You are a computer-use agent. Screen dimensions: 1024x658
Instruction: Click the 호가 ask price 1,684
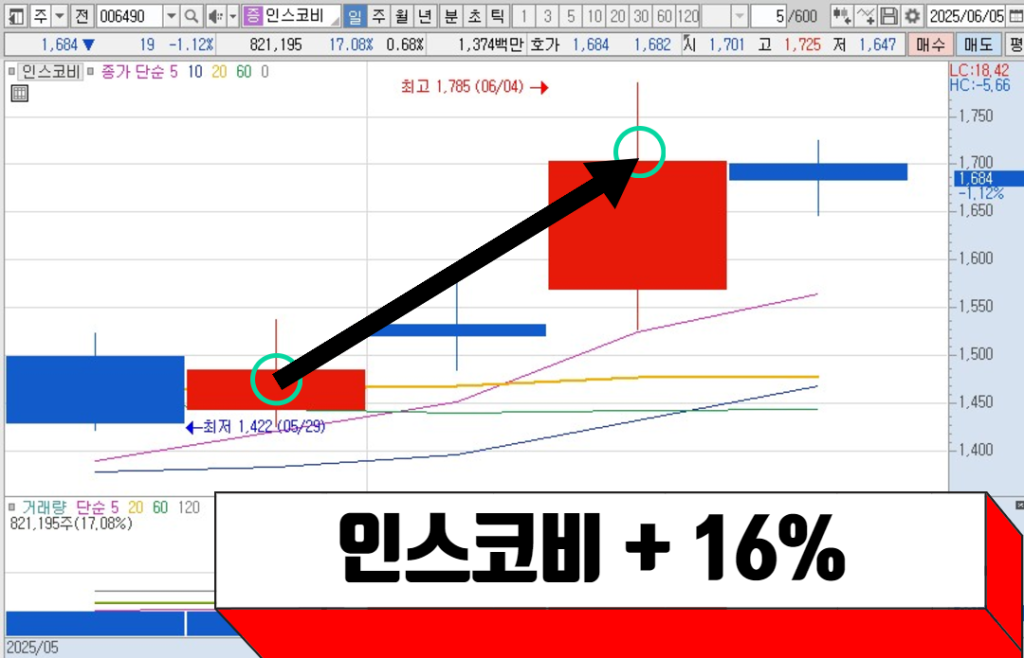tap(590, 45)
